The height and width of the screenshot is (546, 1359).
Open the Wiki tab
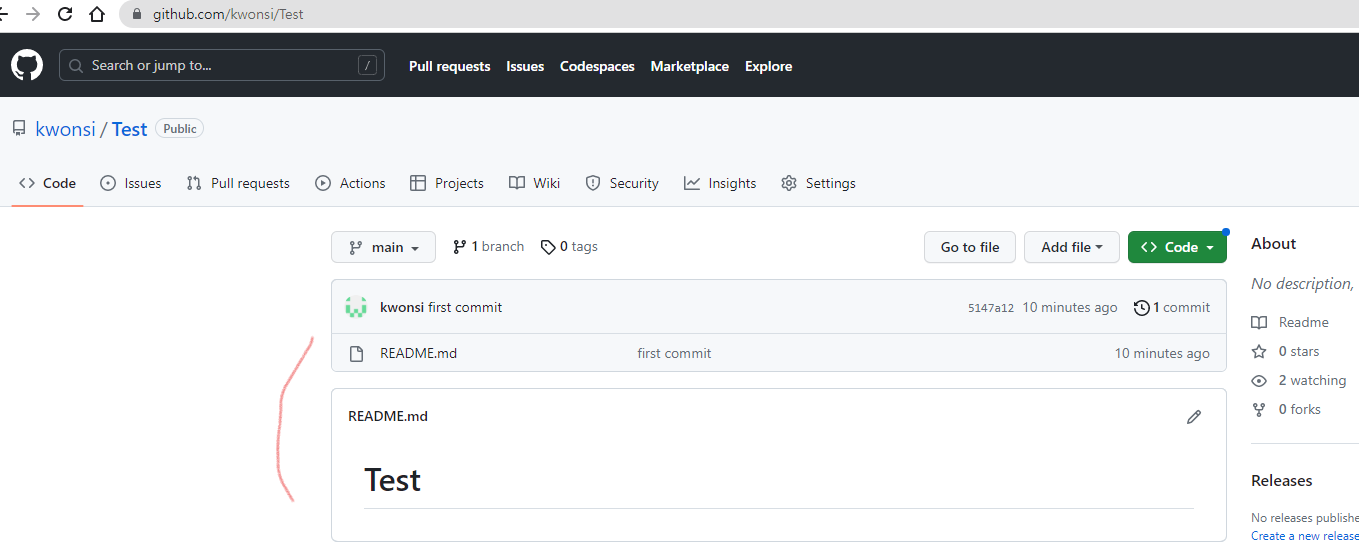pyautogui.click(x=534, y=183)
